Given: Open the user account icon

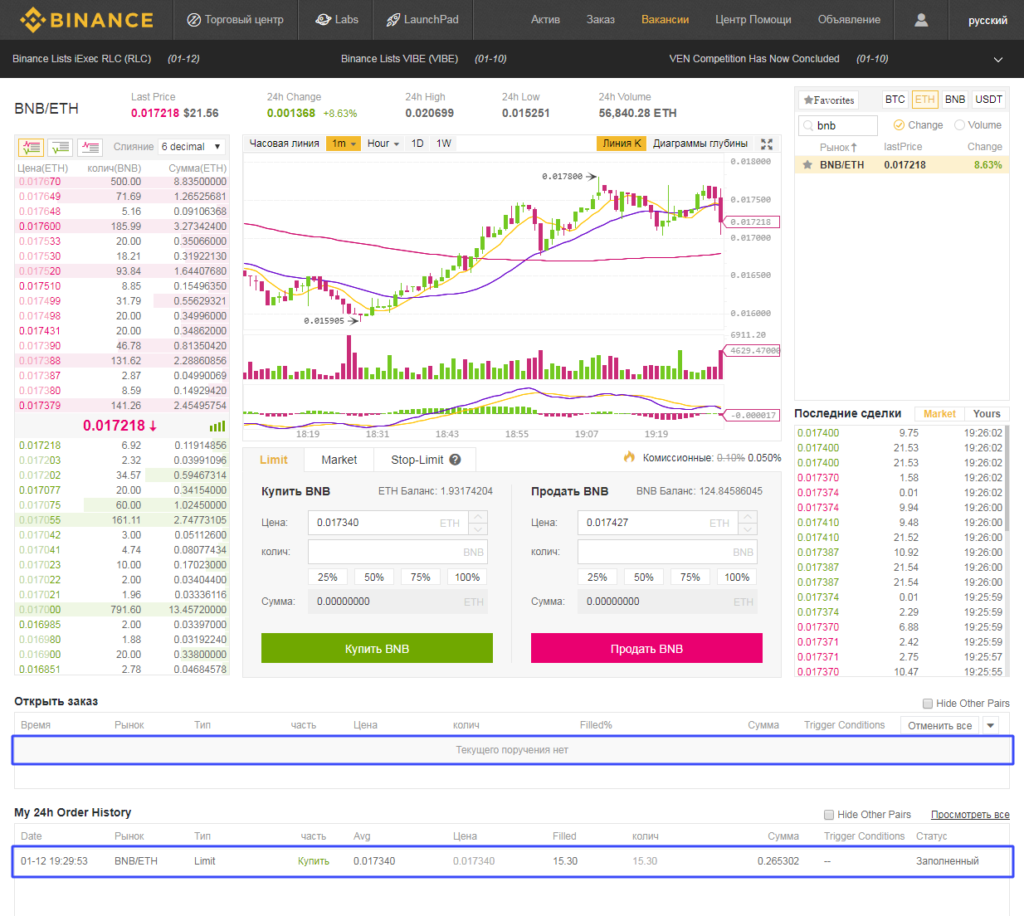Looking at the screenshot, I should click(x=921, y=20).
